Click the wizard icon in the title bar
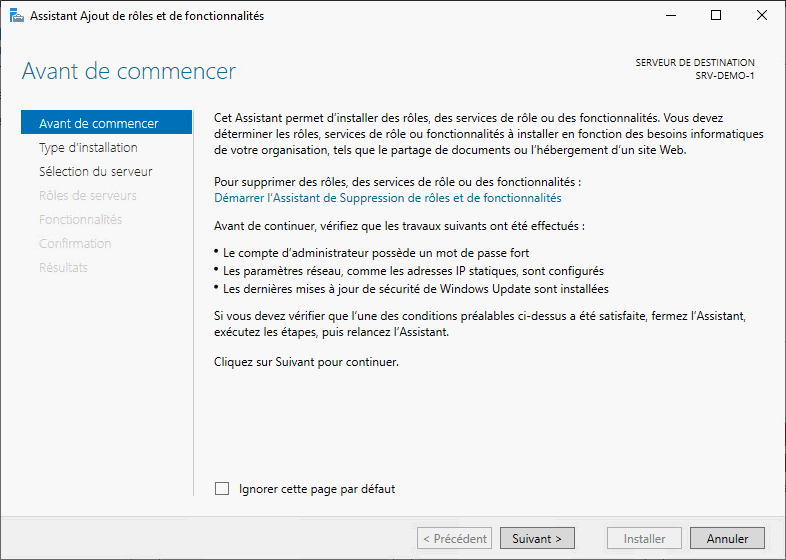 [17, 16]
